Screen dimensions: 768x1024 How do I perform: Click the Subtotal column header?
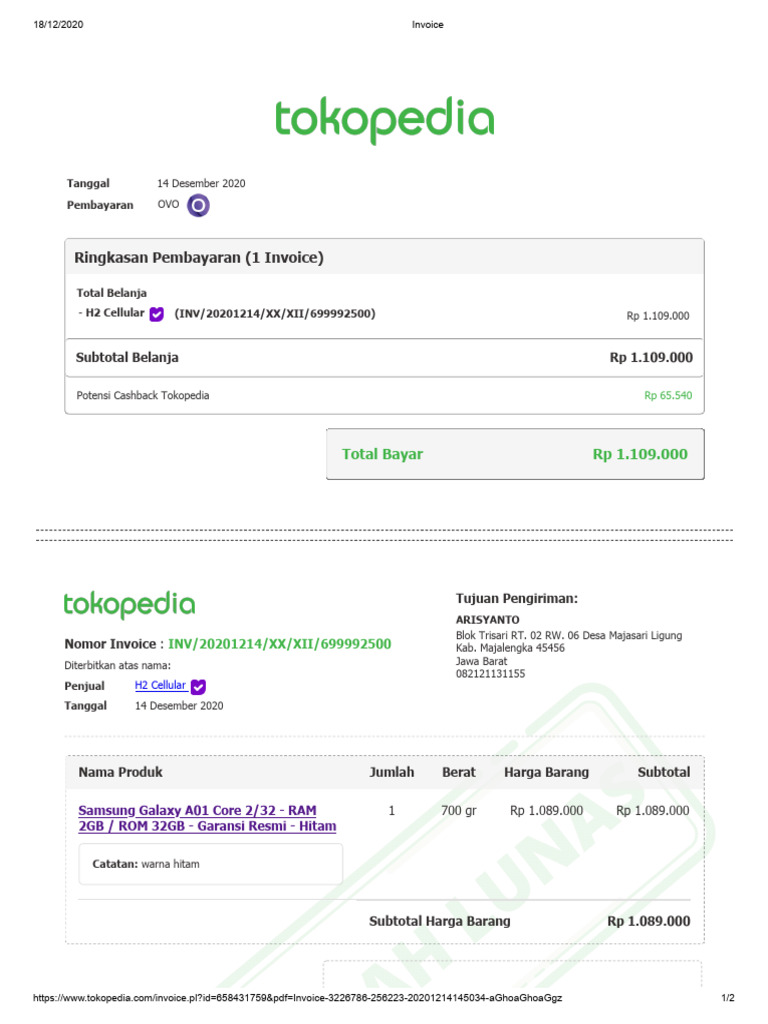[x=663, y=772]
